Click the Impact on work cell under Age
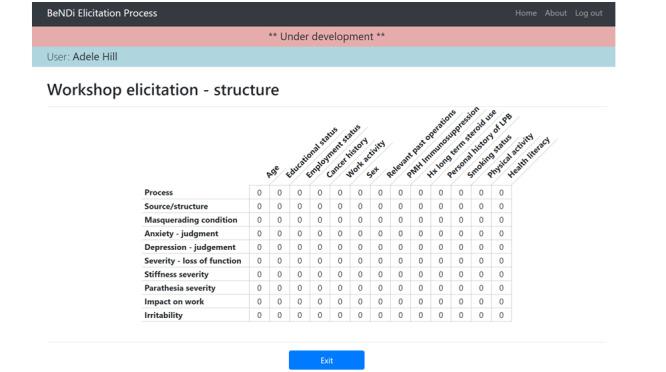 point(259,302)
